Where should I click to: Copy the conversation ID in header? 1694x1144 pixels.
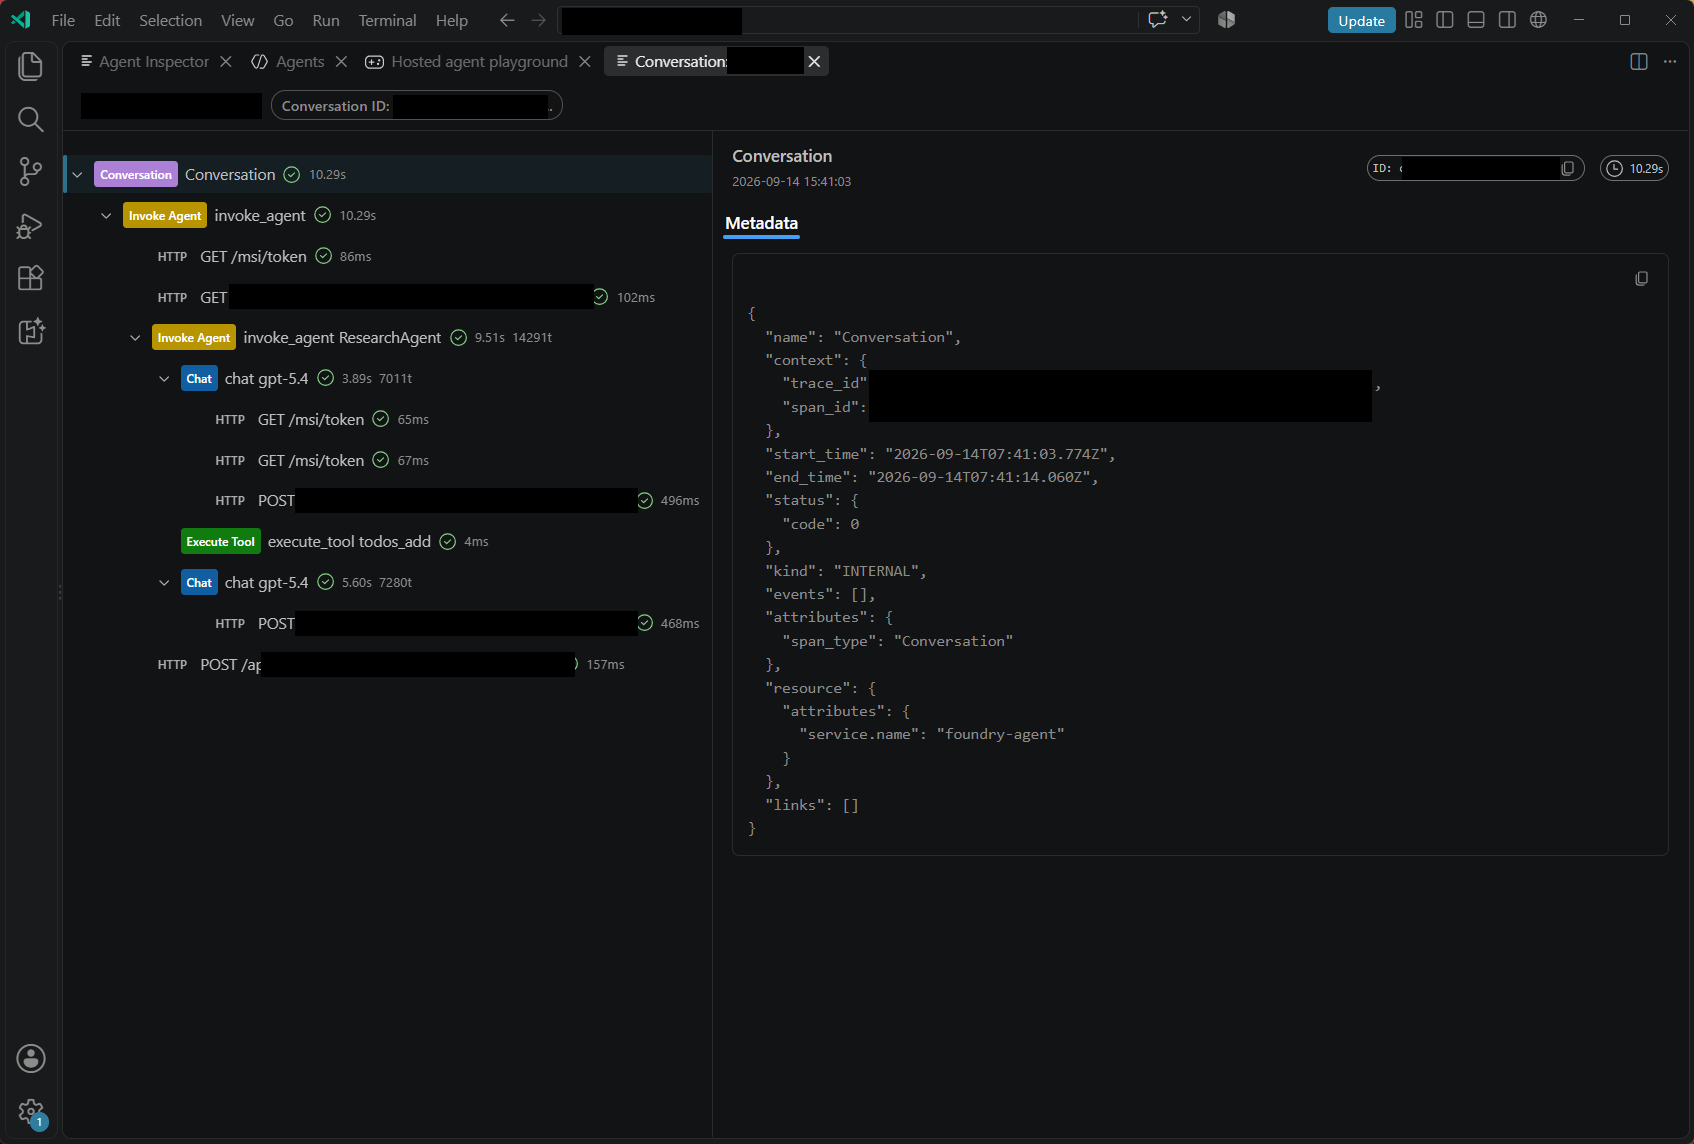tap(1568, 168)
